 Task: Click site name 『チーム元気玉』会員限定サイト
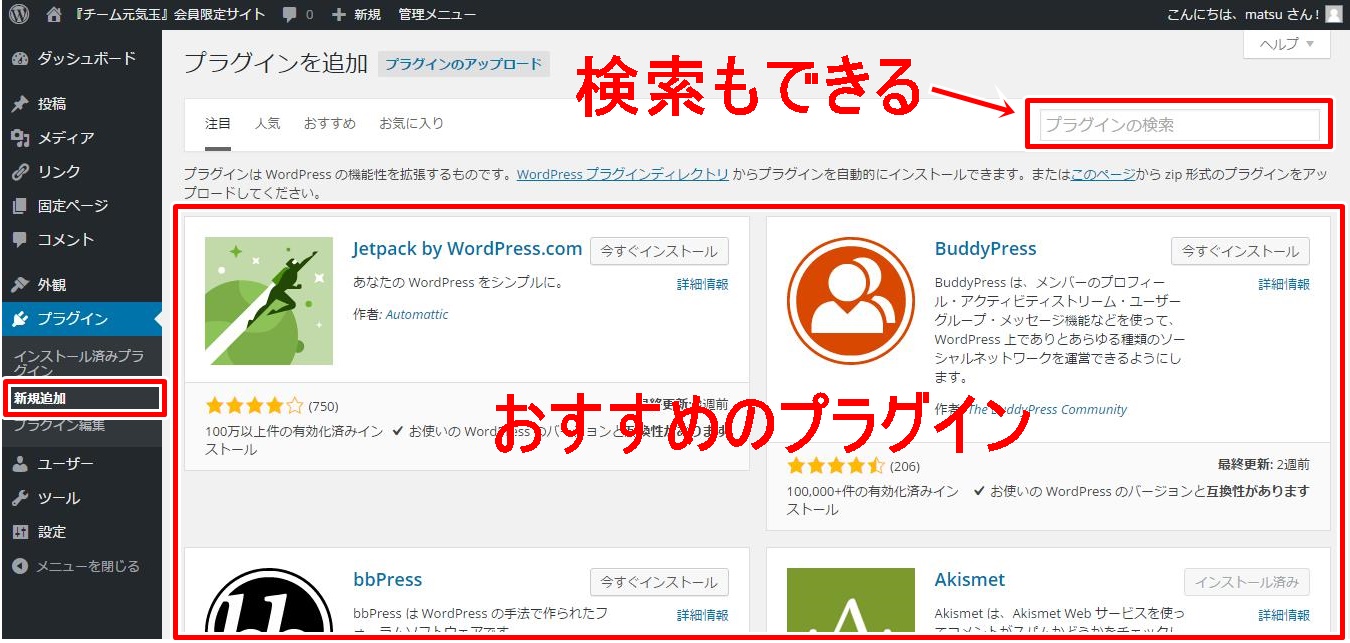point(171,15)
